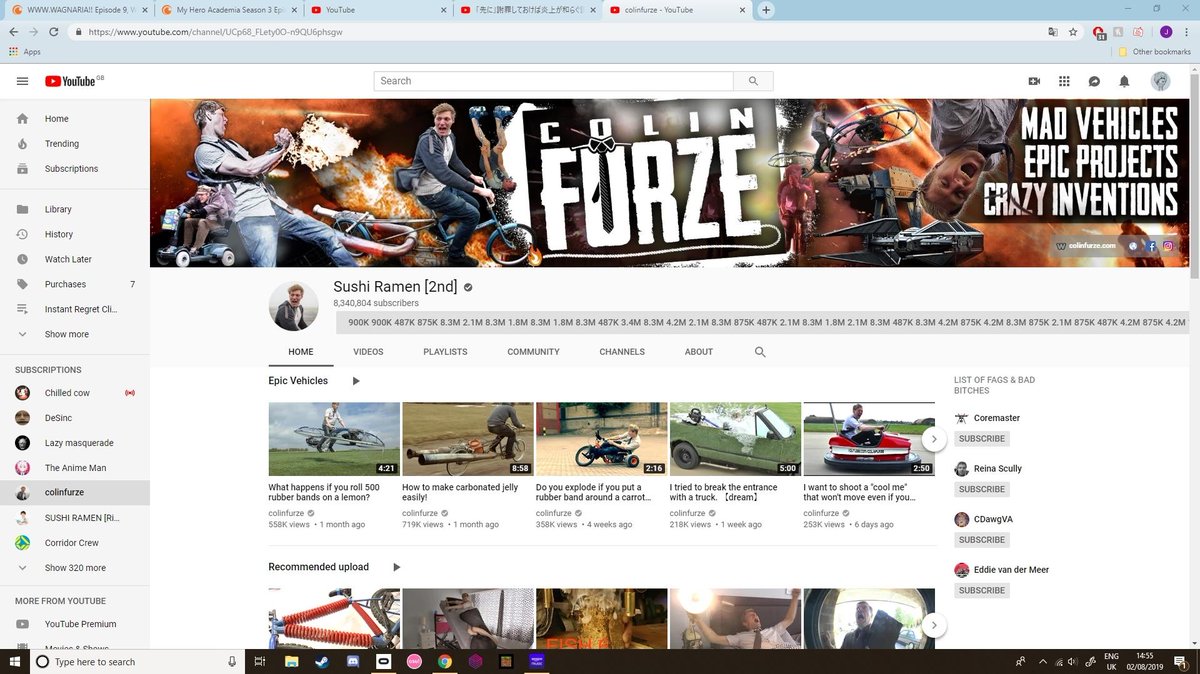Open the CHANNELS tab
This screenshot has width=1200, height=674.
tap(622, 352)
